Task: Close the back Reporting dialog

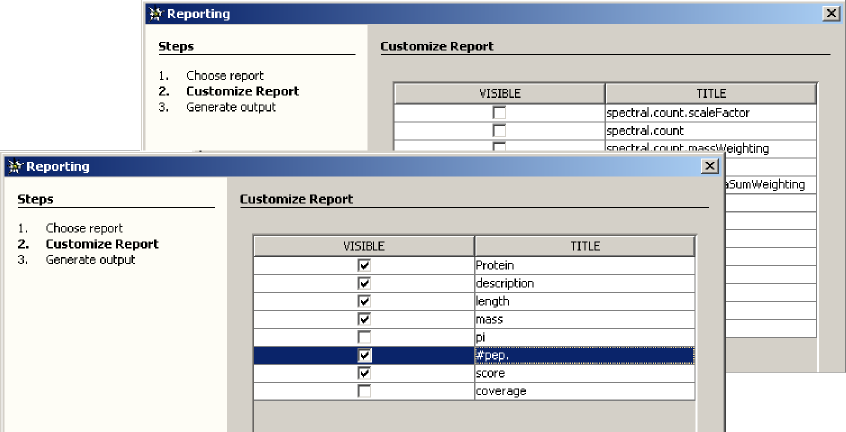Action: pos(830,14)
